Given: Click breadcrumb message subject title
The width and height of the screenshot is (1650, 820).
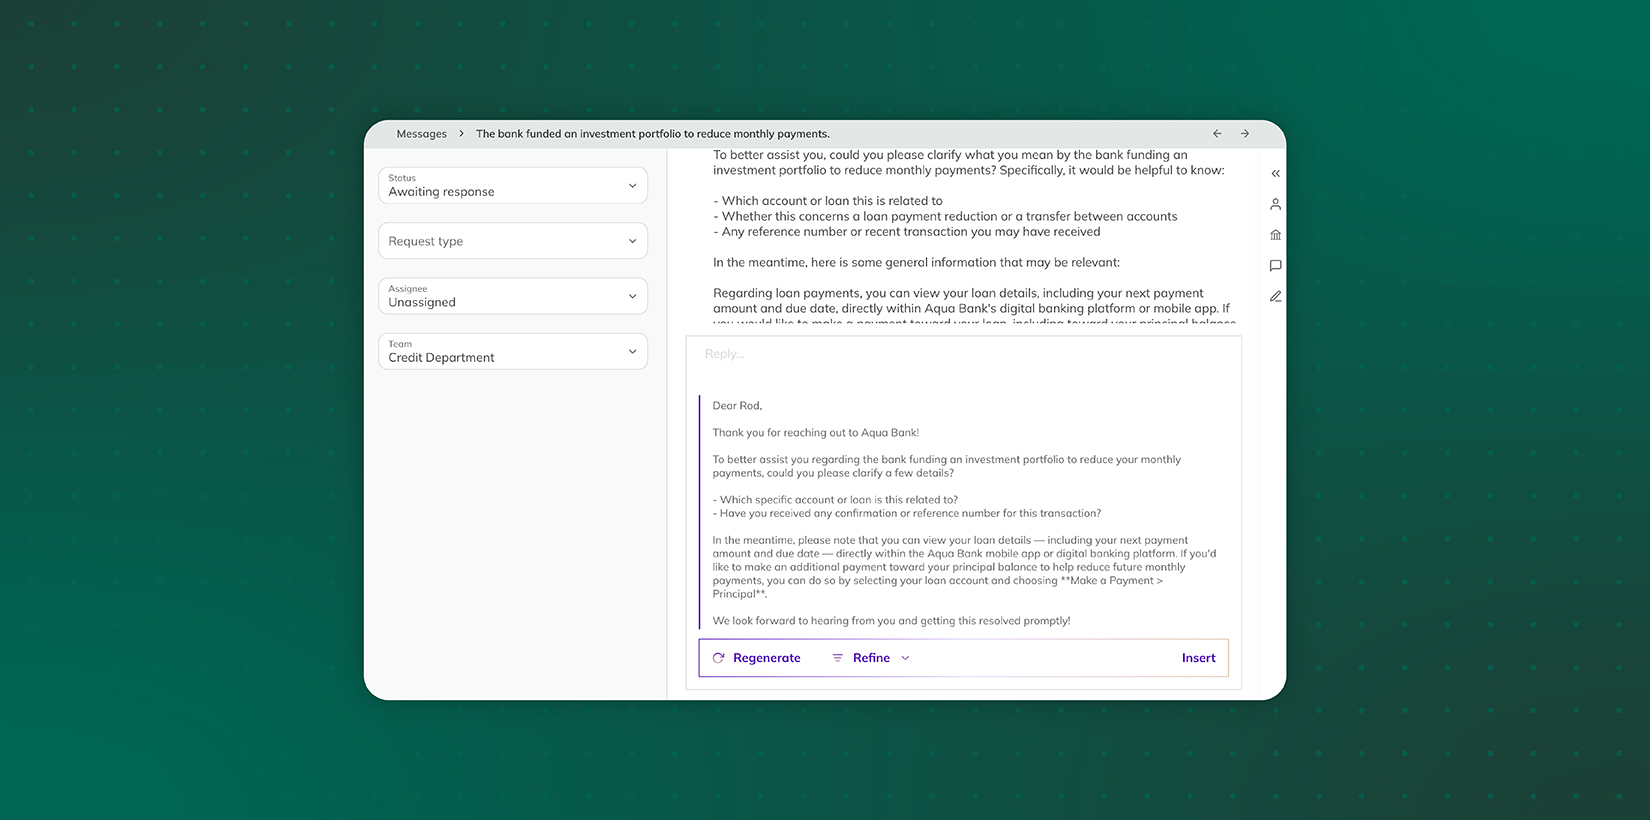Looking at the screenshot, I should point(653,134).
